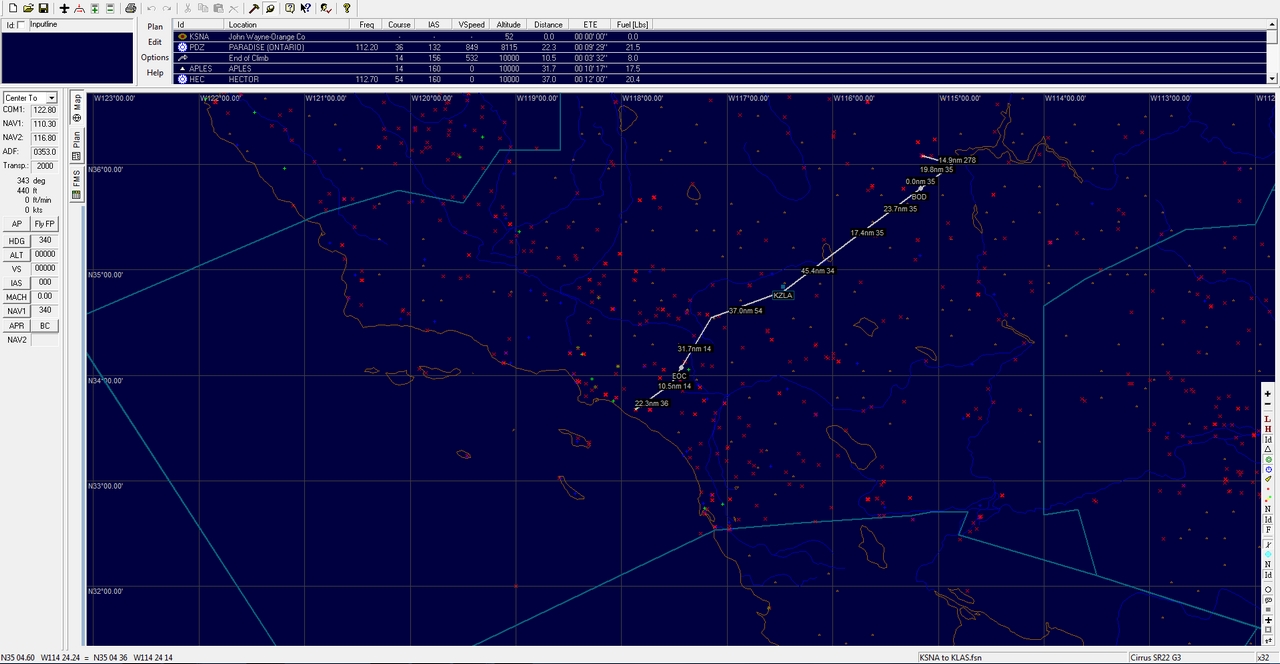The height and width of the screenshot is (664, 1280).
Task: Click the Fly FP button
Action: [x=45, y=224]
